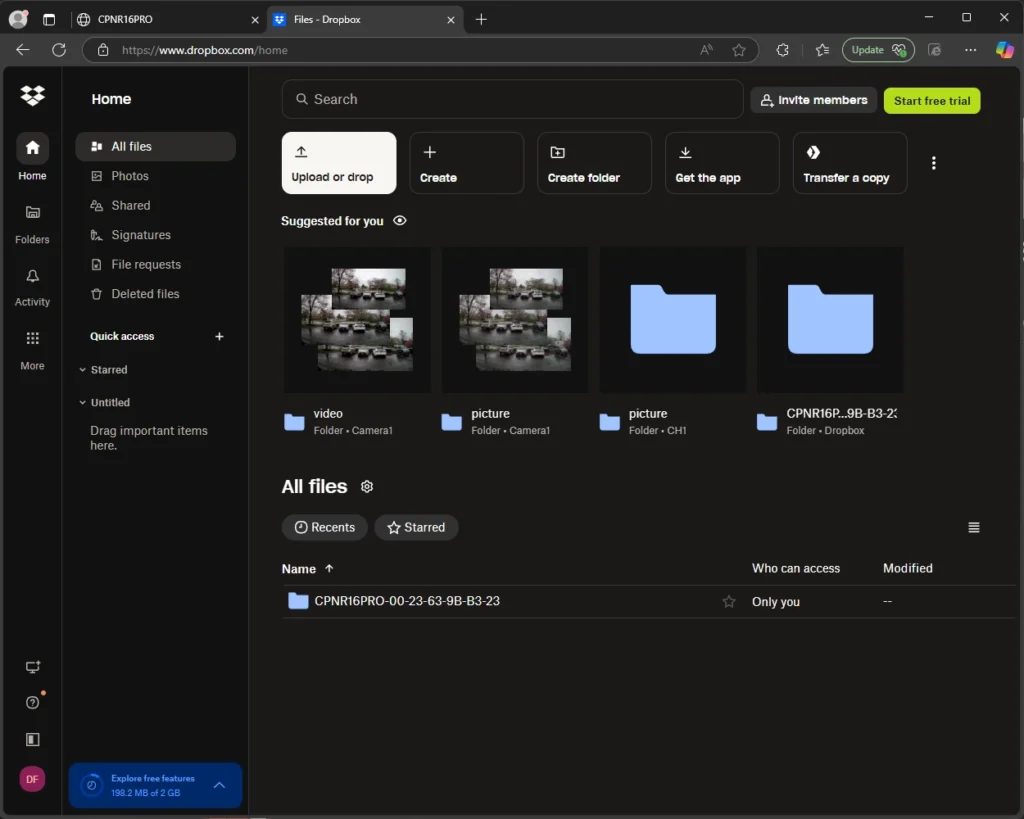Open CPNR16PRO-00-23-63-9B-B3-23 folder row
Image resolution: width=1024 pixels, height=819 pixels.
coord(648,602)
